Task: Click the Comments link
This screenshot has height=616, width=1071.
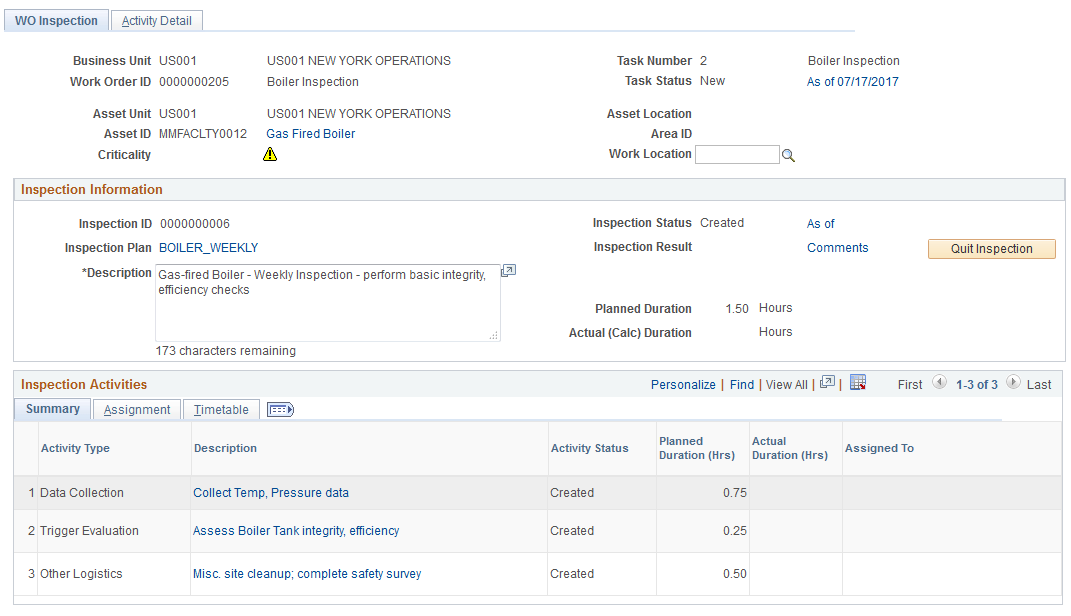Action: [837, 248]
